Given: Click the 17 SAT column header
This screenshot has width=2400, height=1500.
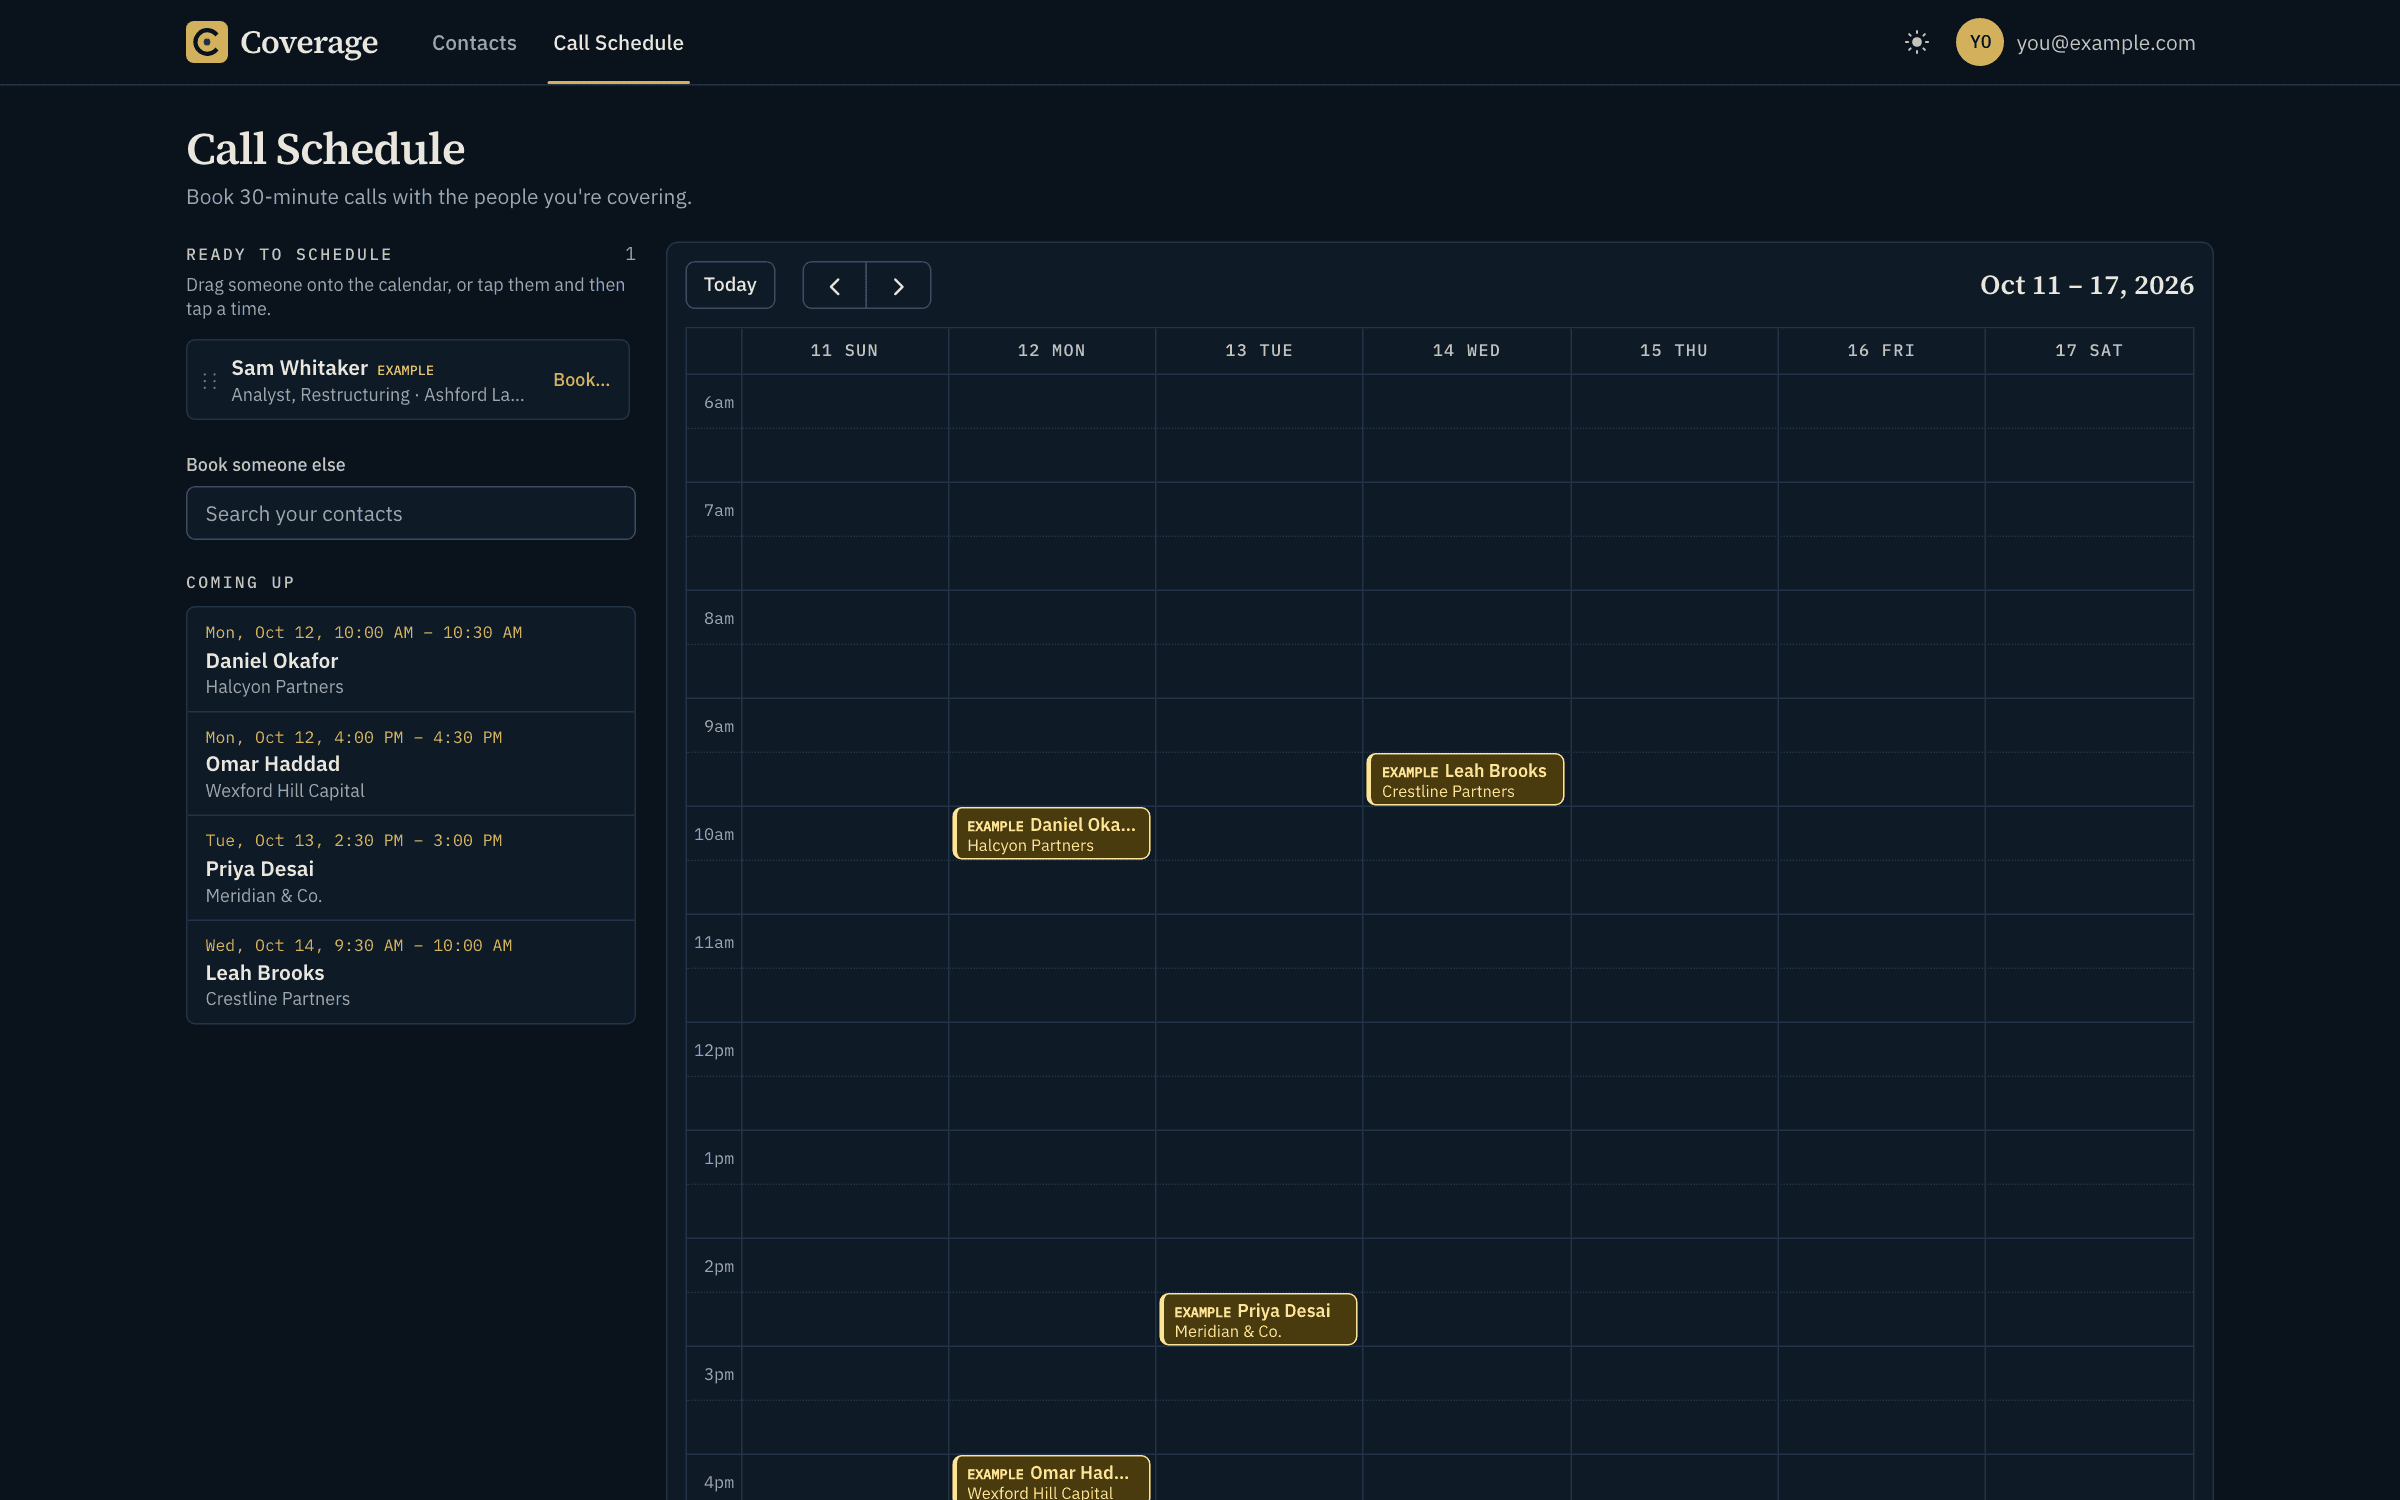Looking at the screenshot, I should pos(2089,351).
